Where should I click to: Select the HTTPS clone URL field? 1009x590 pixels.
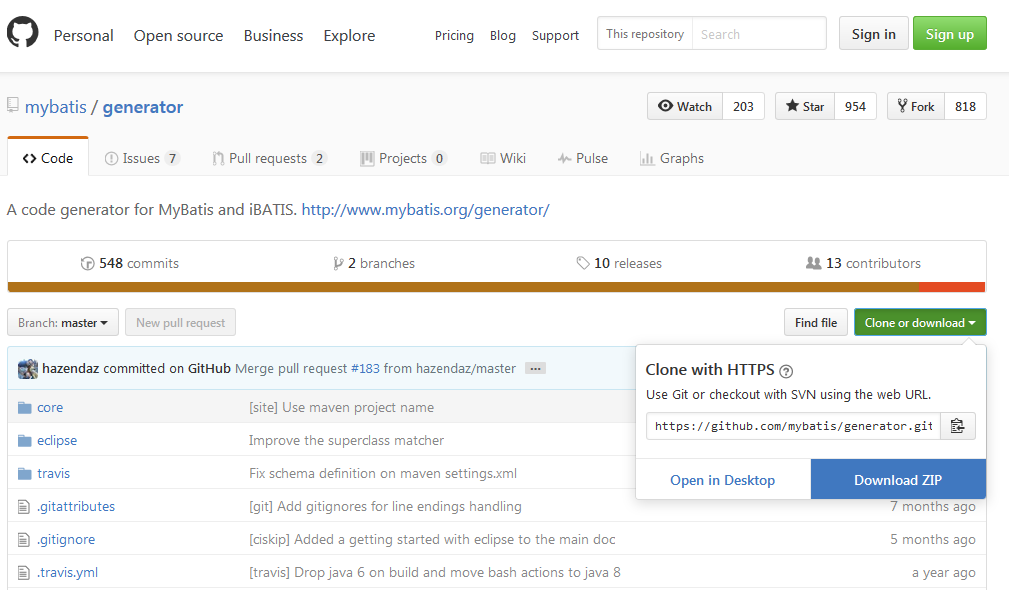pos(793,426)
